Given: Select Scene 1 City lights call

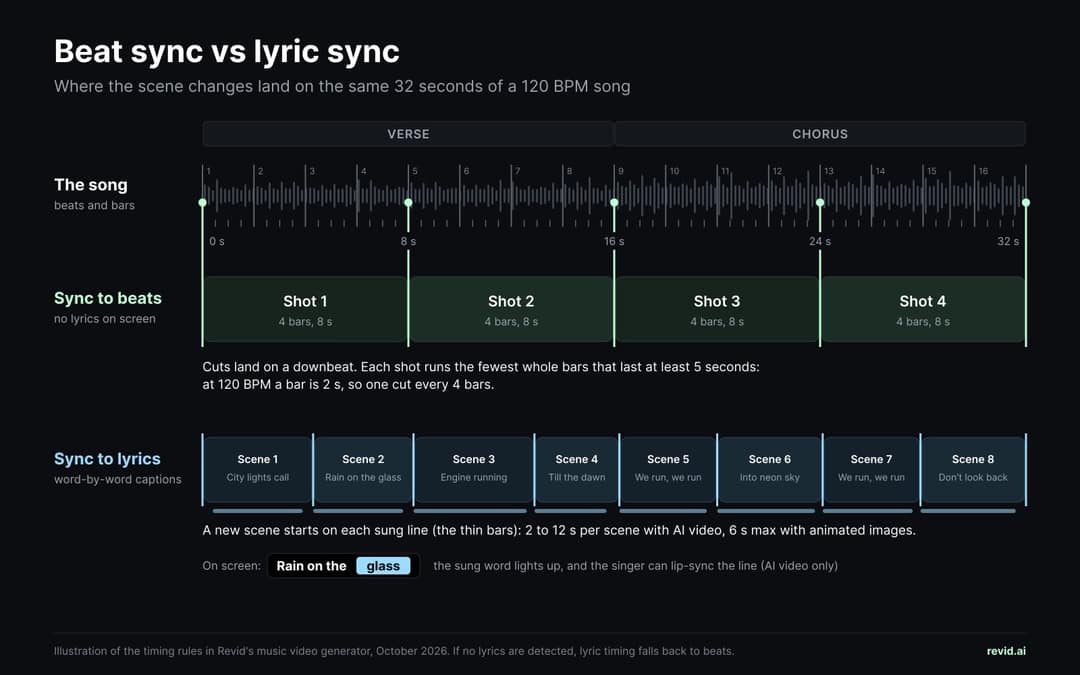Looking at the screenshot, I should click(x=258, y=469).
